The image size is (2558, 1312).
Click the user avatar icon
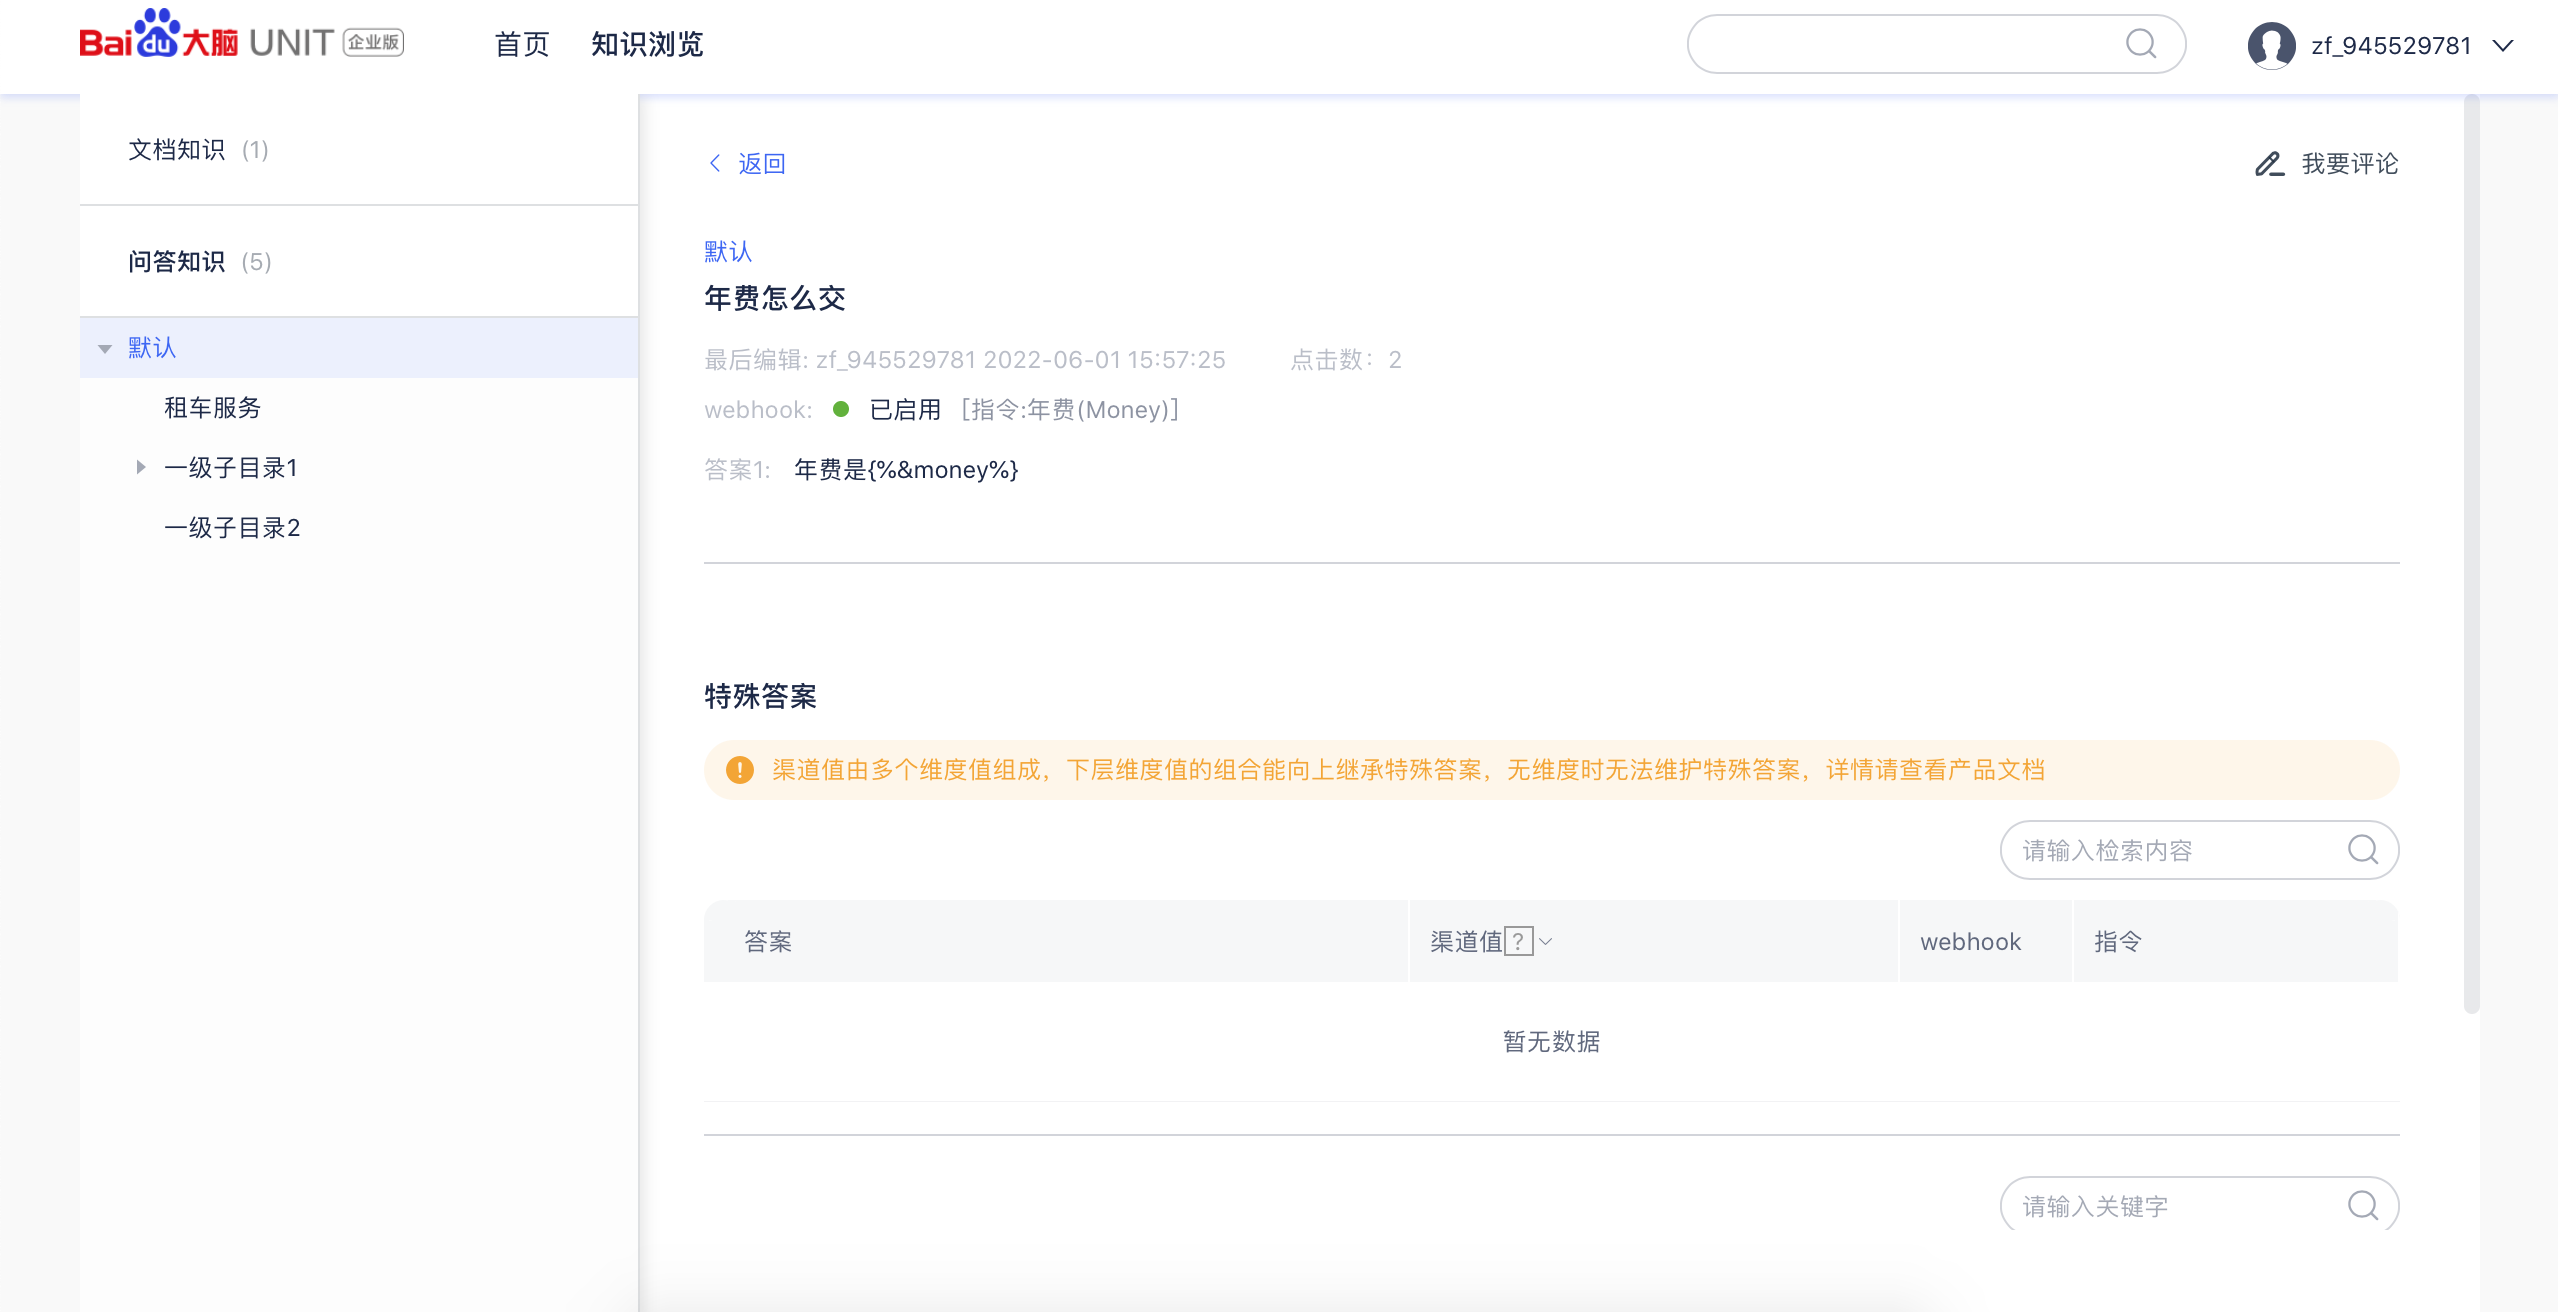point(2271,45)
